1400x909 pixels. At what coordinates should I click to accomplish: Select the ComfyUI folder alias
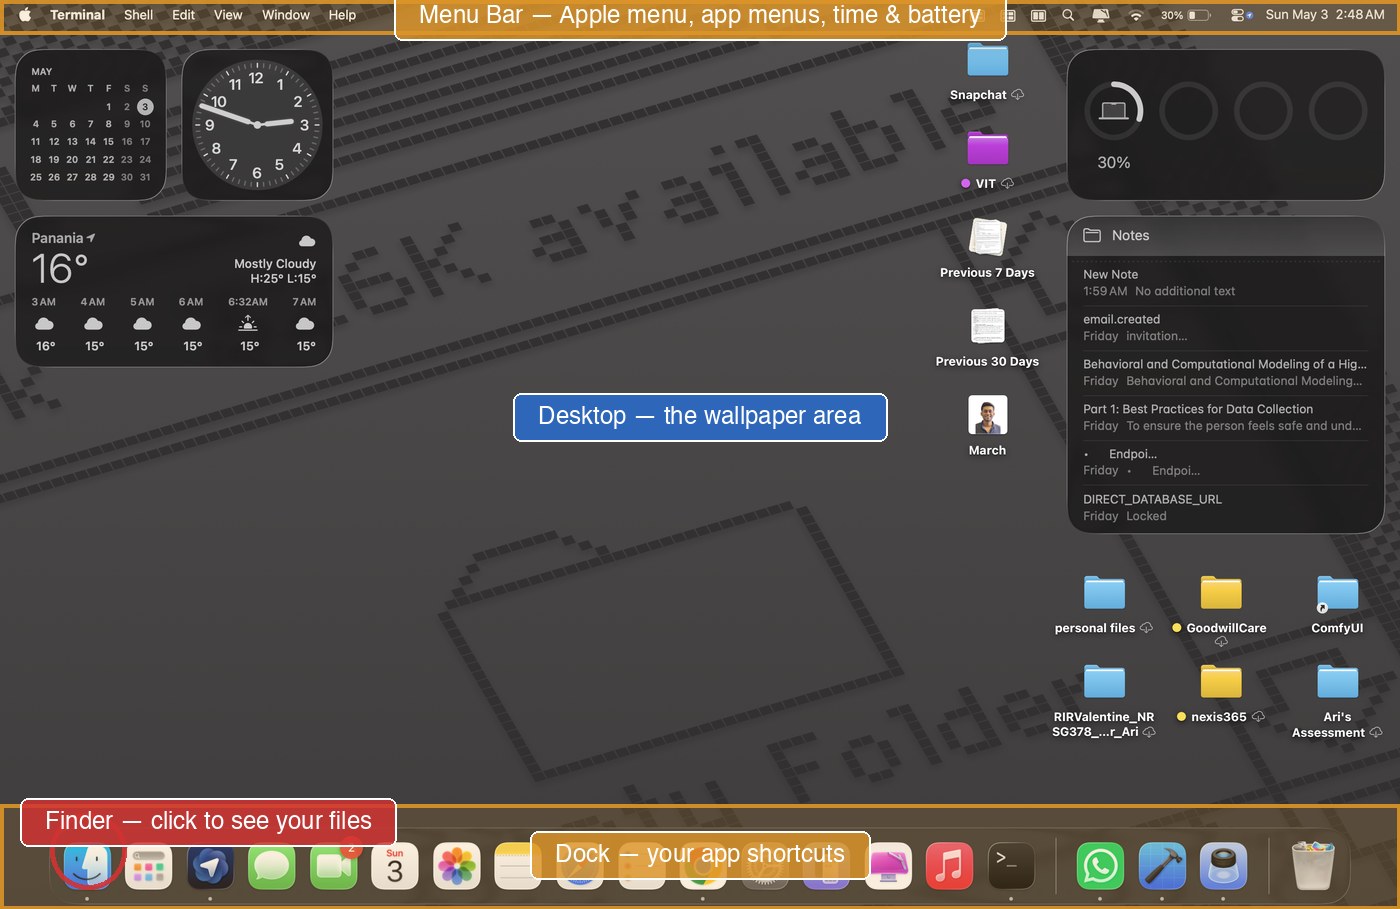pyautogui.click(x=1337, y=604)
